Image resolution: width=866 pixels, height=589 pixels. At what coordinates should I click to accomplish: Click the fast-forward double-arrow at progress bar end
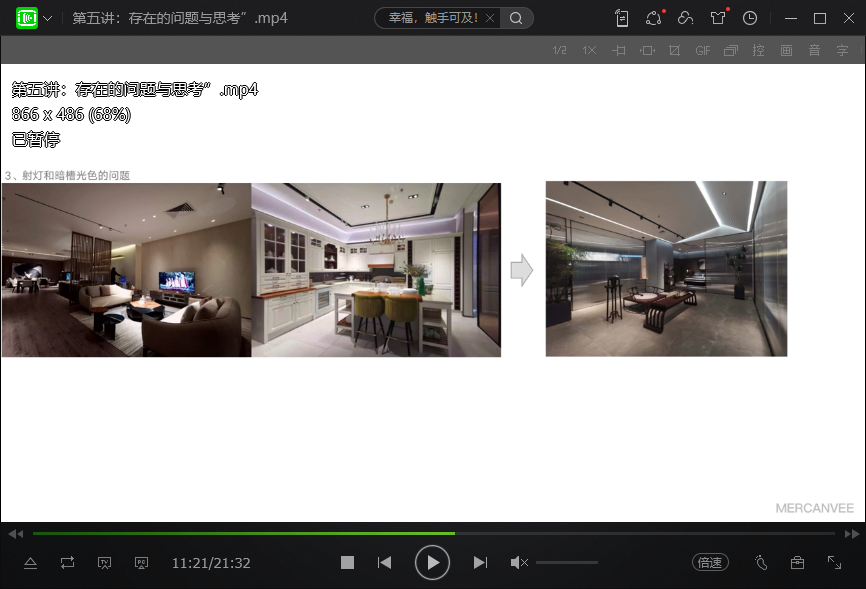[x=852, y=534]
